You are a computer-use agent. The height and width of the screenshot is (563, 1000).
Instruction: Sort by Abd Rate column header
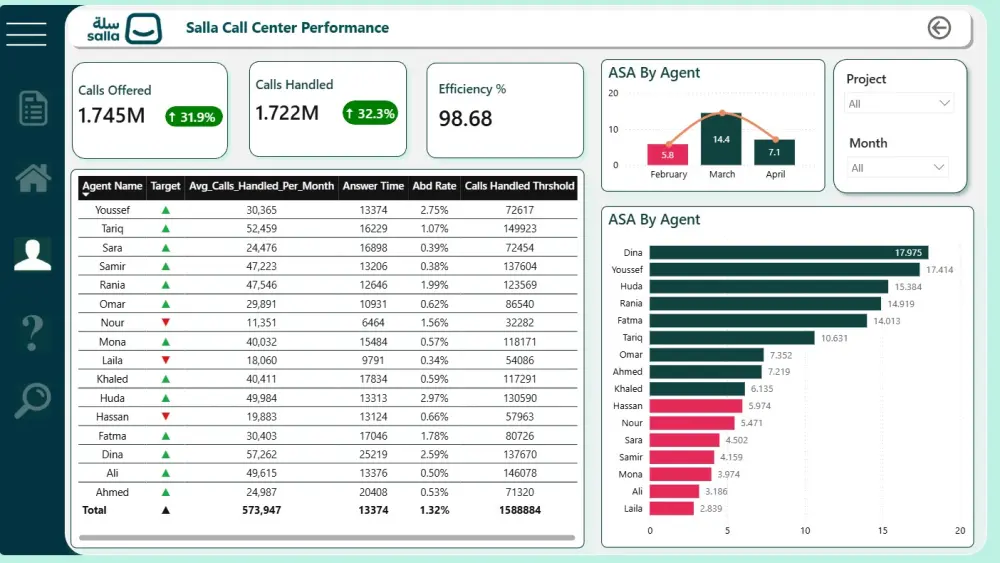[x=434, y=186]
